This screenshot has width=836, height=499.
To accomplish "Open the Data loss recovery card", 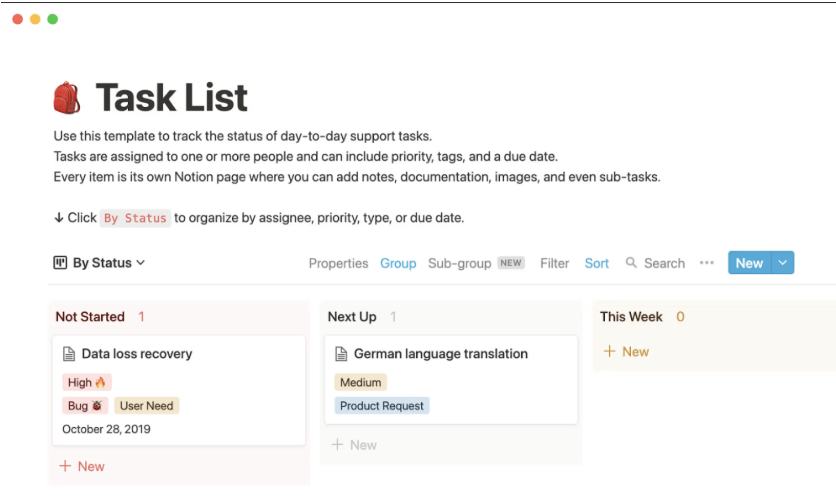I will point(179,390).
